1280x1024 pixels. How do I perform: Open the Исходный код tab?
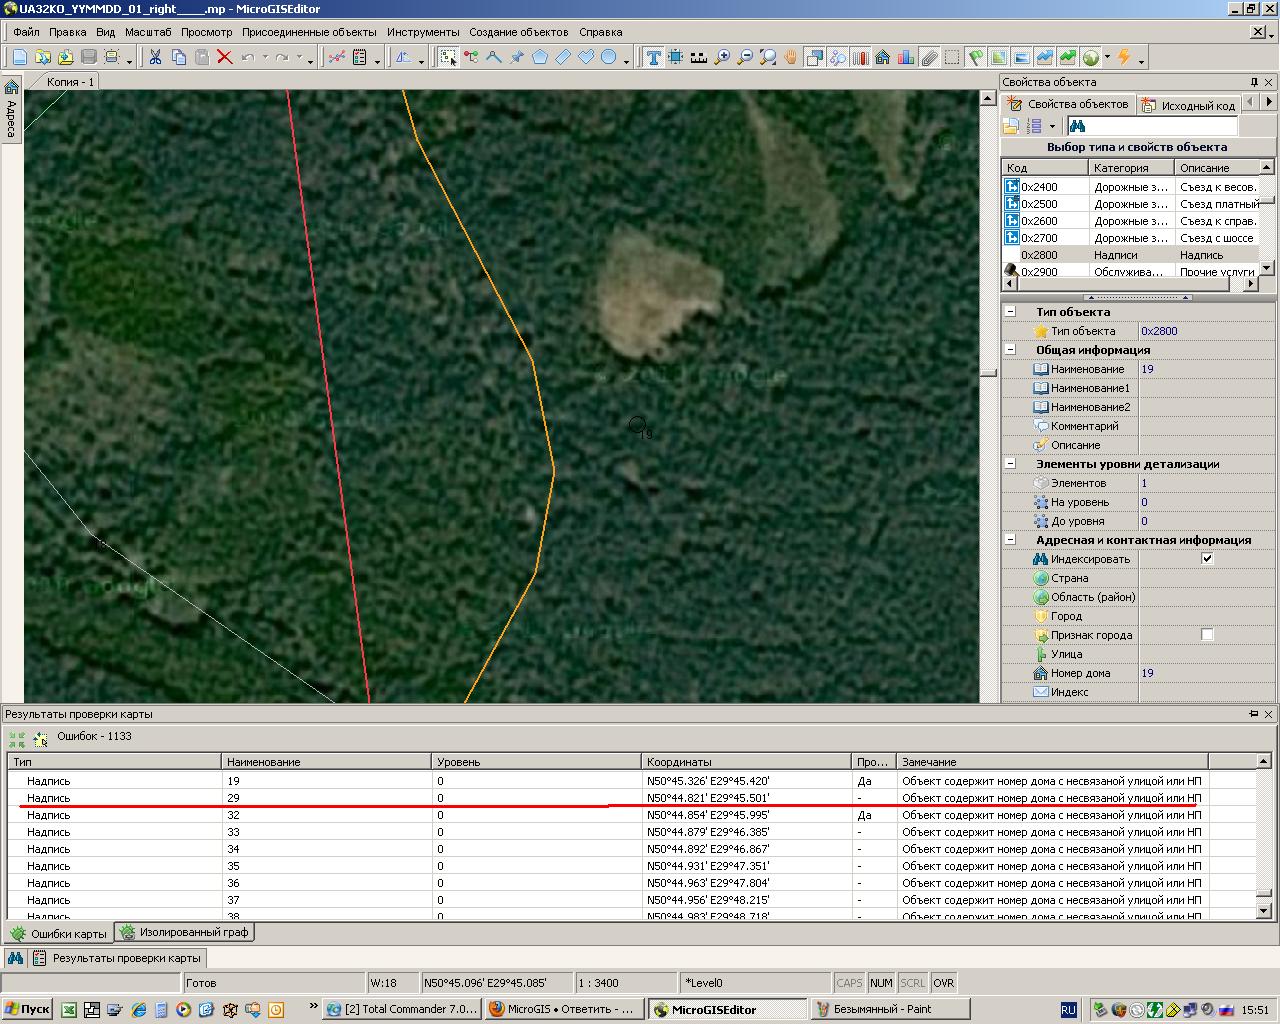pyautogui.click(x=1189, y=104)
